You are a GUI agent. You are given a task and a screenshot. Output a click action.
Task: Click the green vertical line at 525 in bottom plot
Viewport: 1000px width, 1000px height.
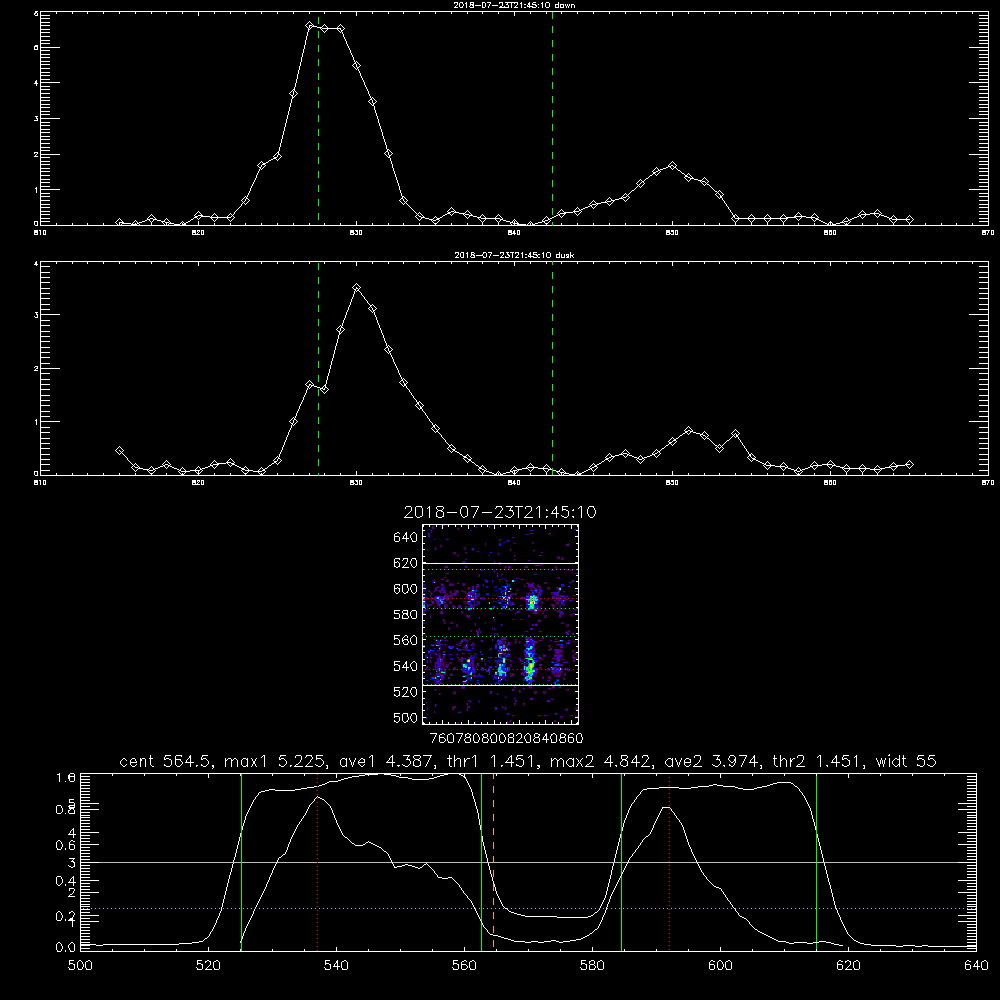(241, 862)
